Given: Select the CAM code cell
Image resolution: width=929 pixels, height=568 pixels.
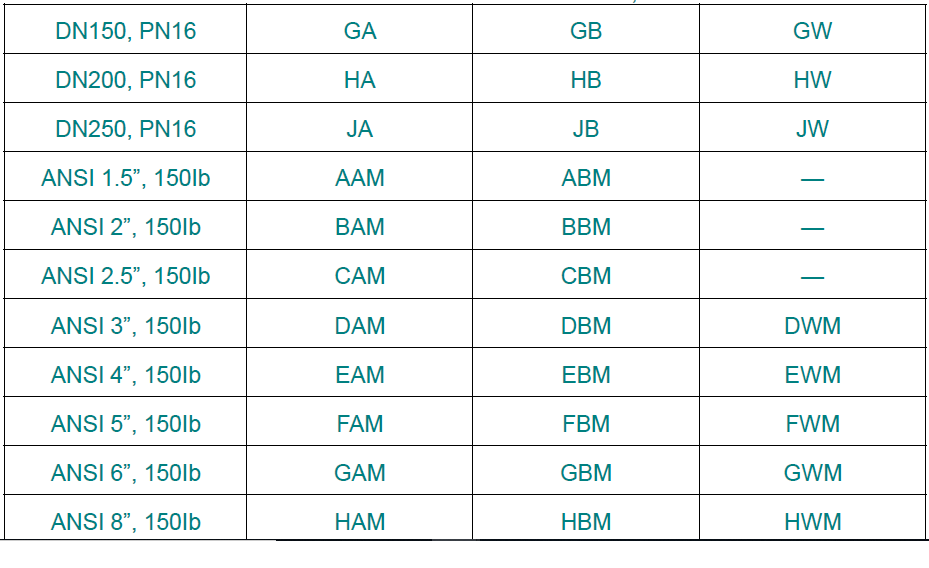Looking at the screenshot, I should (360, 276).
